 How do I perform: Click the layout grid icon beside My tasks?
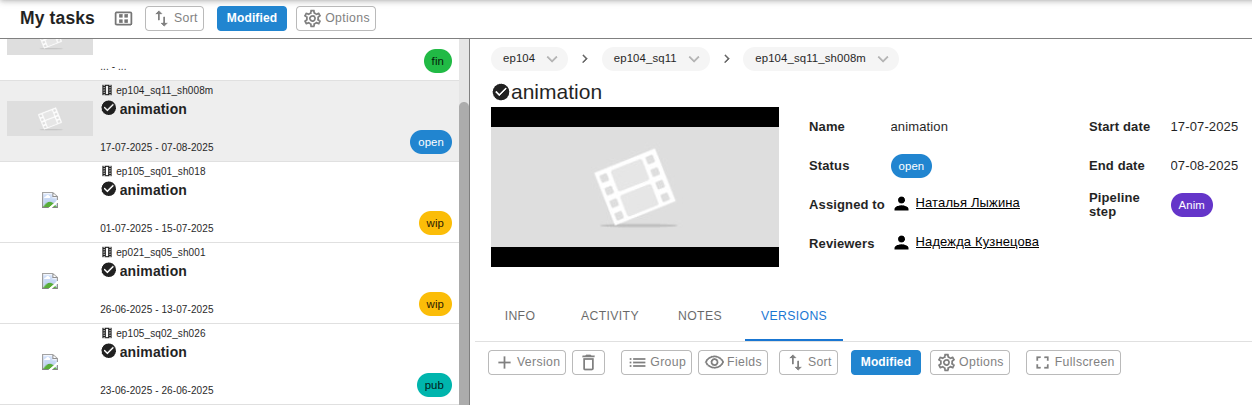[x=124, y=18]
